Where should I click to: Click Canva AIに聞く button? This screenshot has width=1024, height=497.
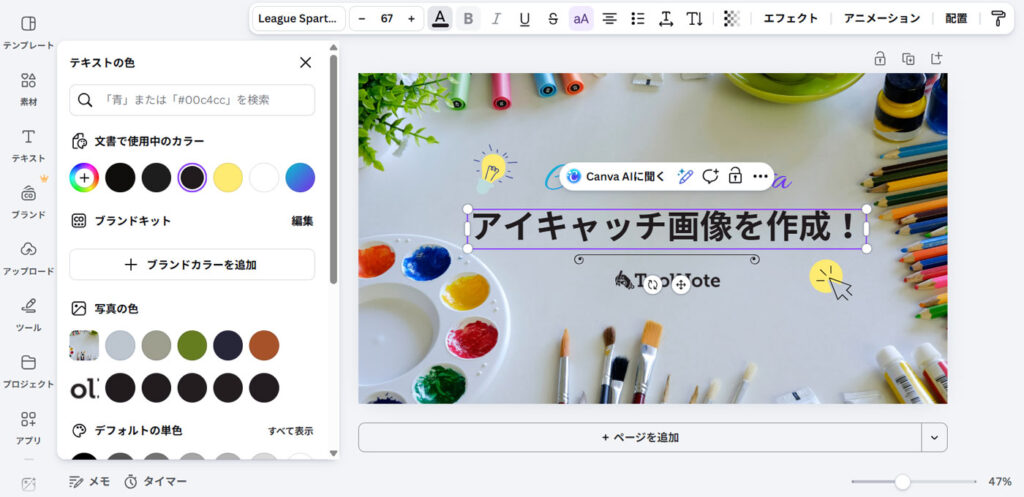coord(616,176)
